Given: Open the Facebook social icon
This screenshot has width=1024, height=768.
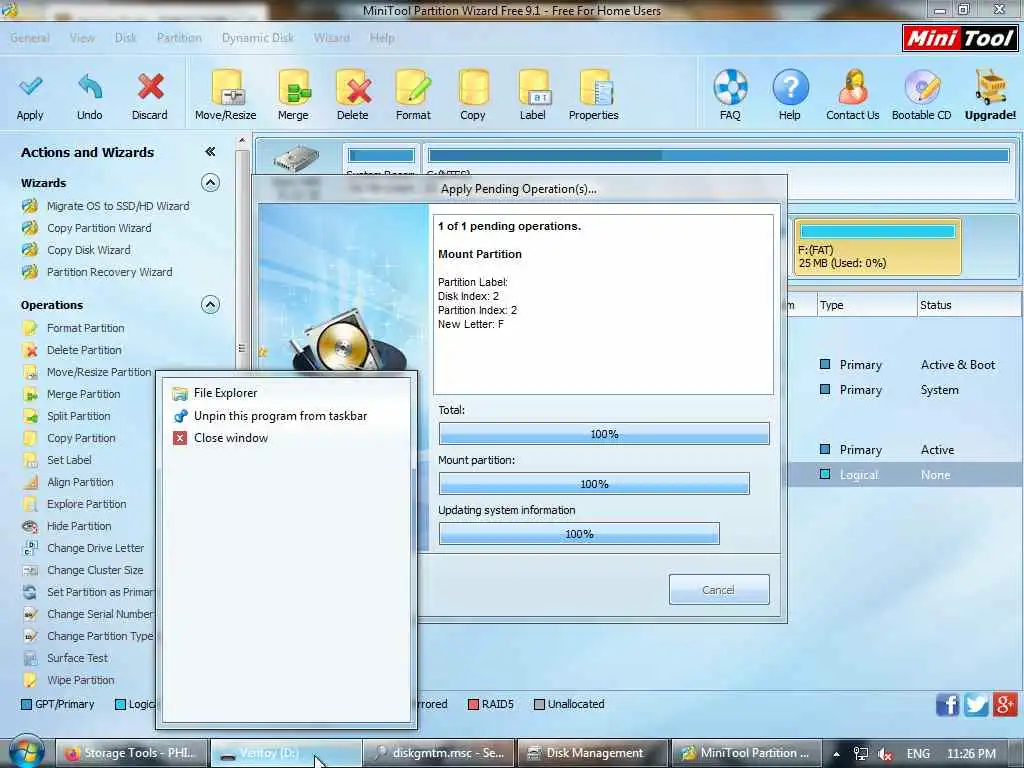Looking at the screenshot, I should (x=948, y=705).
